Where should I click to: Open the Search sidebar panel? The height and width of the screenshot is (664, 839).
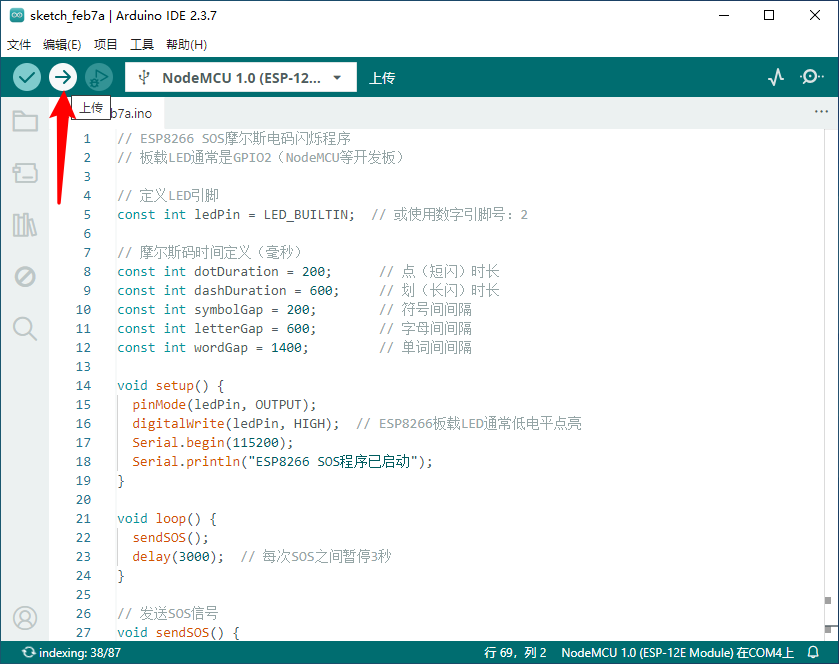25,328
